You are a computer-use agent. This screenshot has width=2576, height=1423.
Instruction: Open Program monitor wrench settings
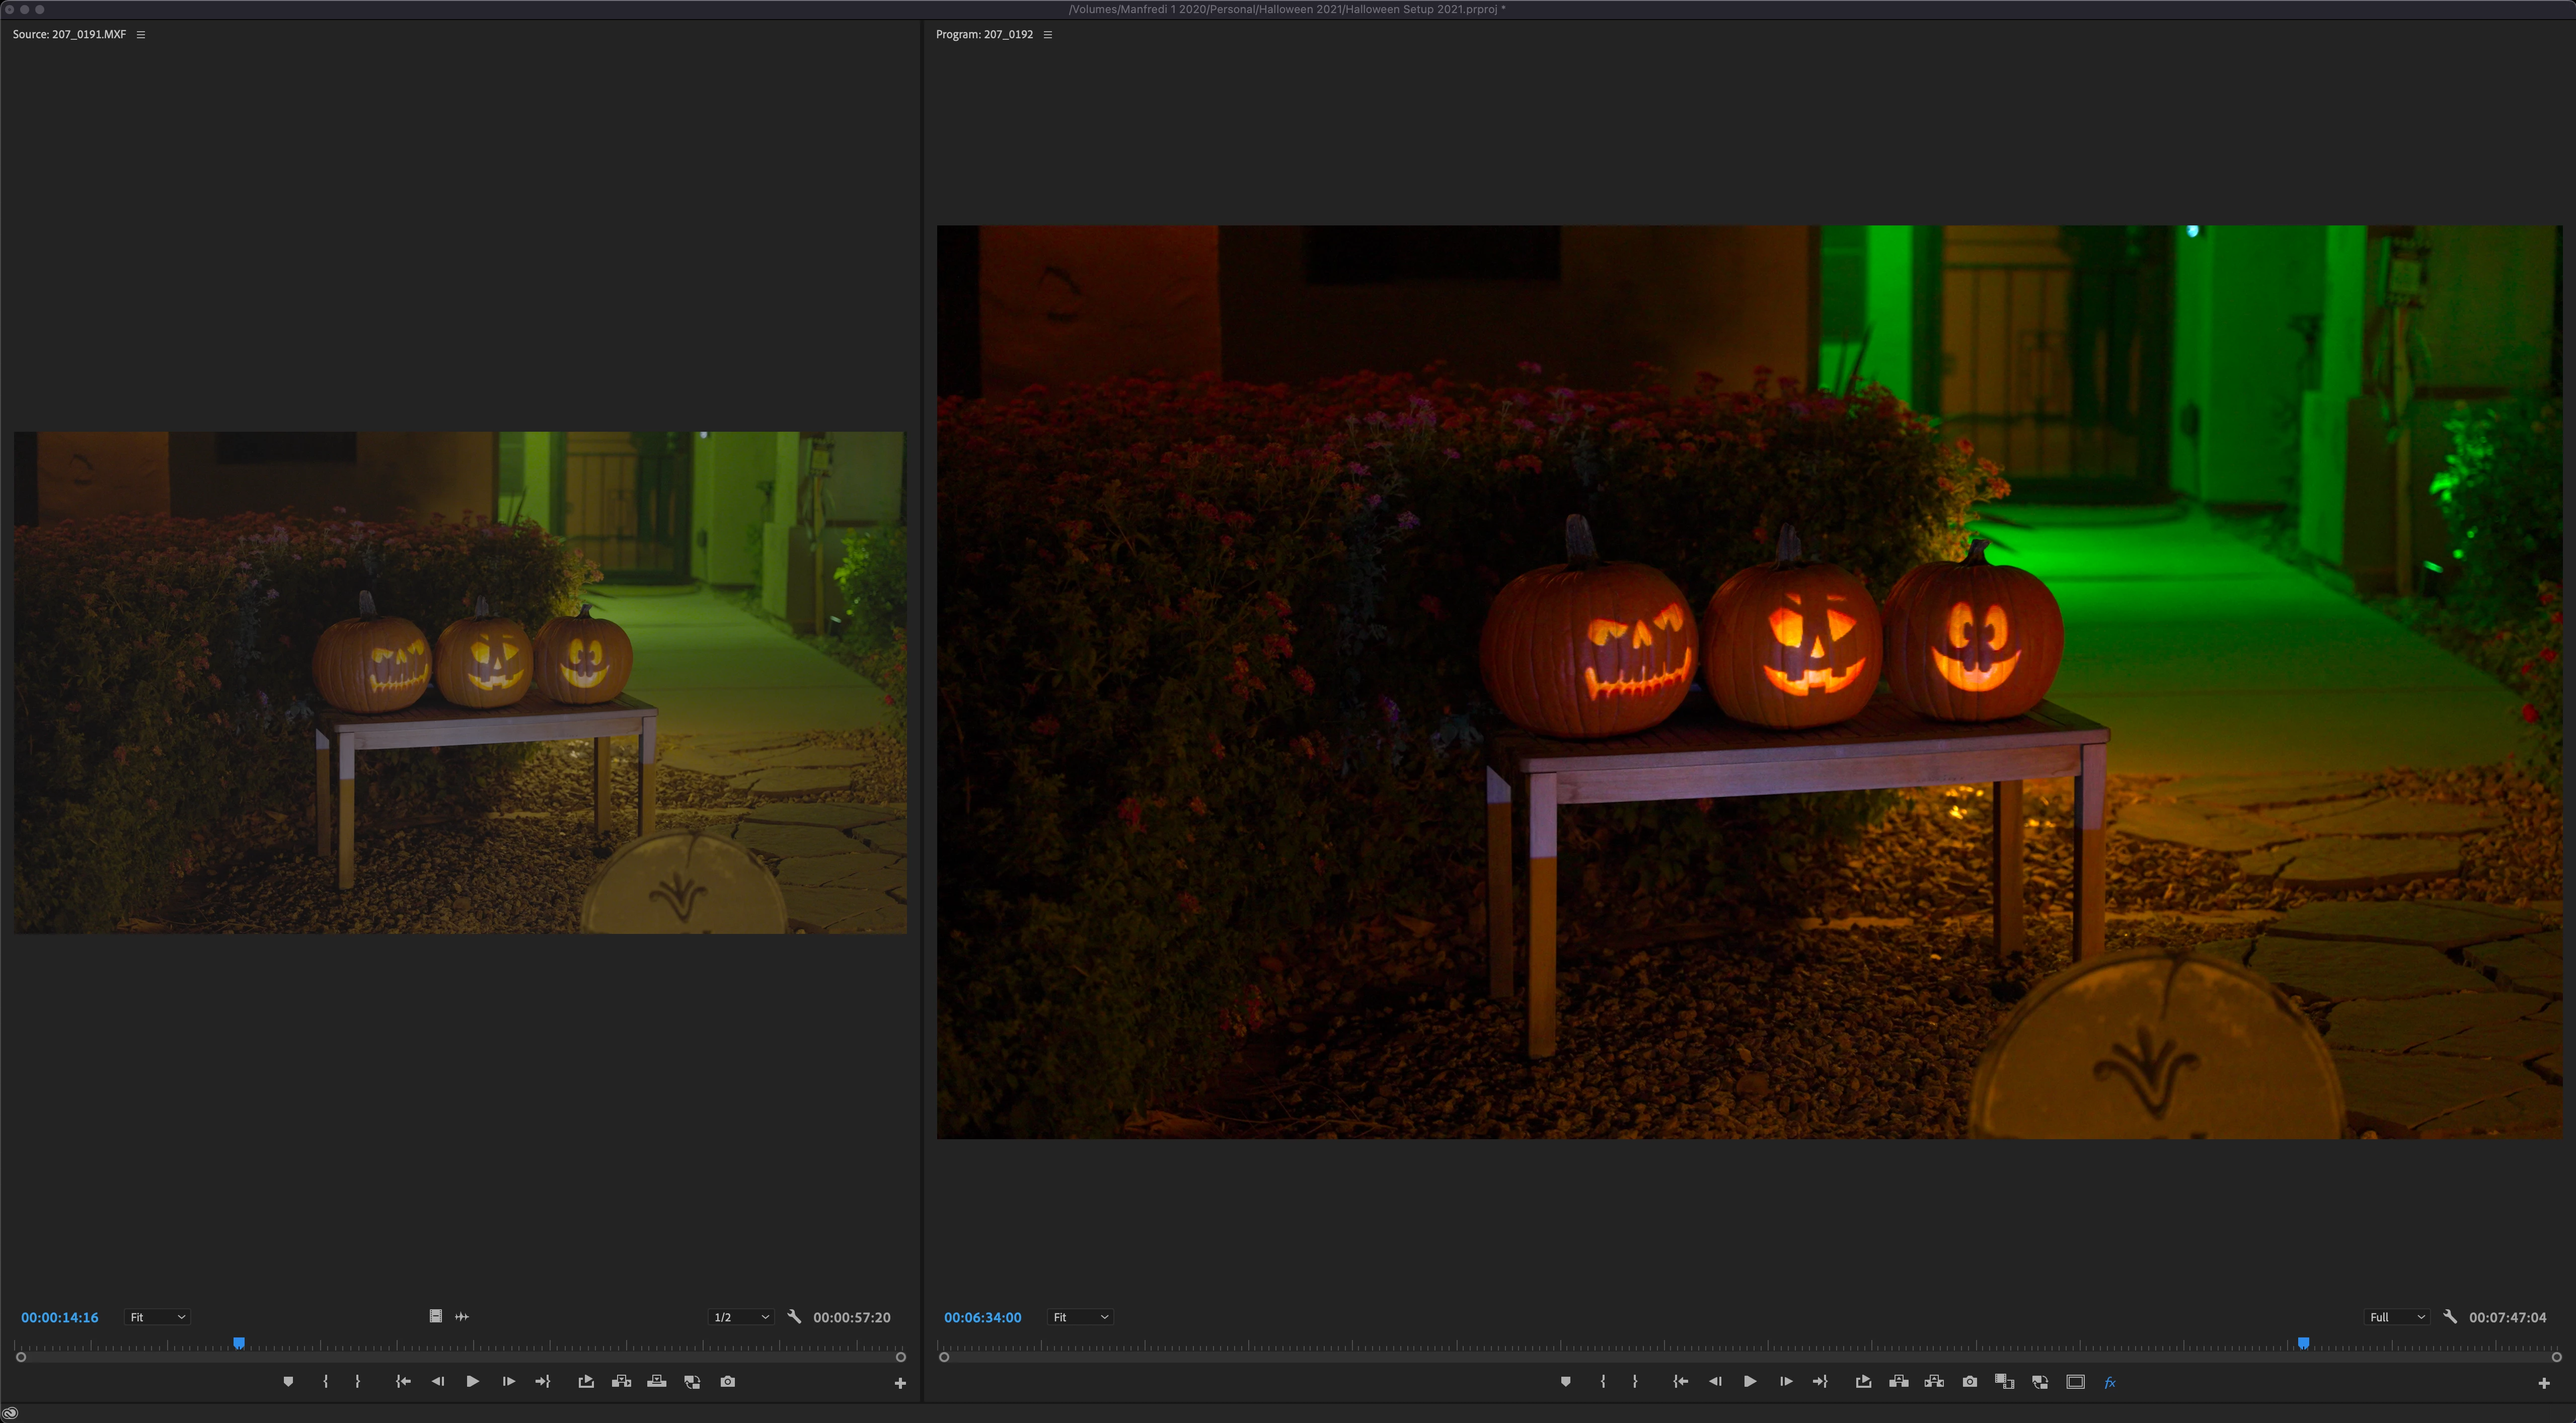point(2449,1317)
